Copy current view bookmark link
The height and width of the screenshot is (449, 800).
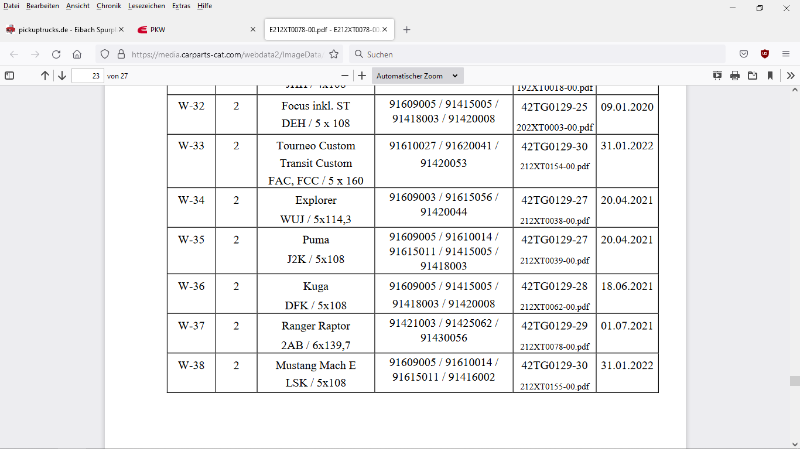(770, 76)
